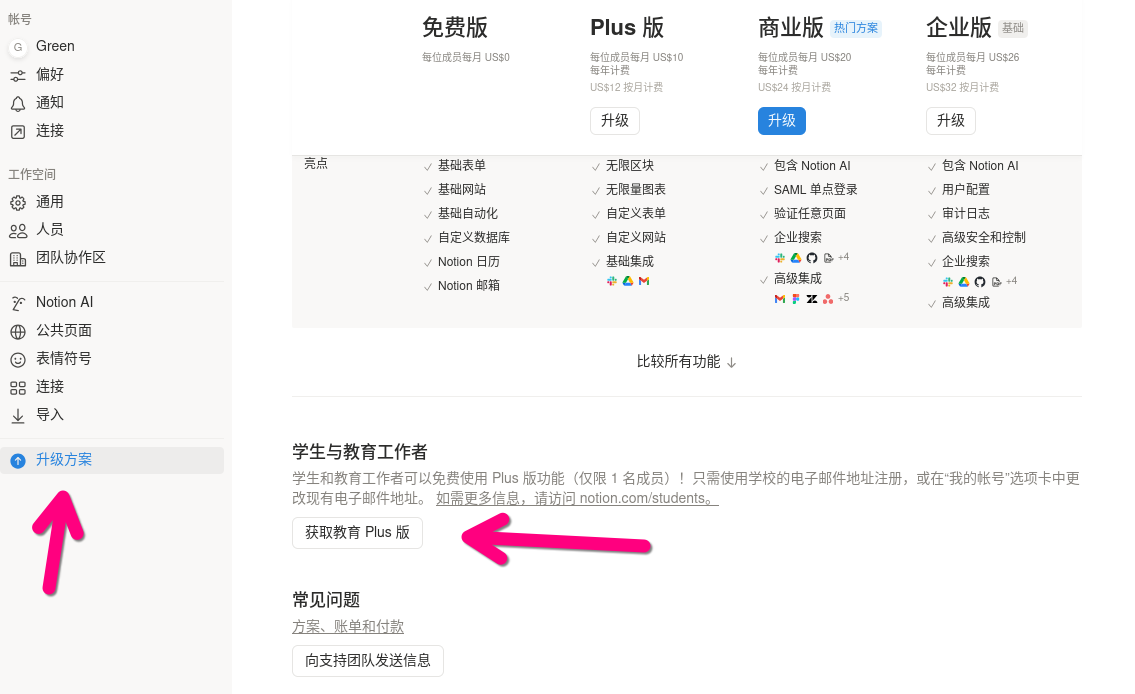Click the 获取教育 Plus 版 button
The image size is (1135, 694).
click(x=357, y=533)
